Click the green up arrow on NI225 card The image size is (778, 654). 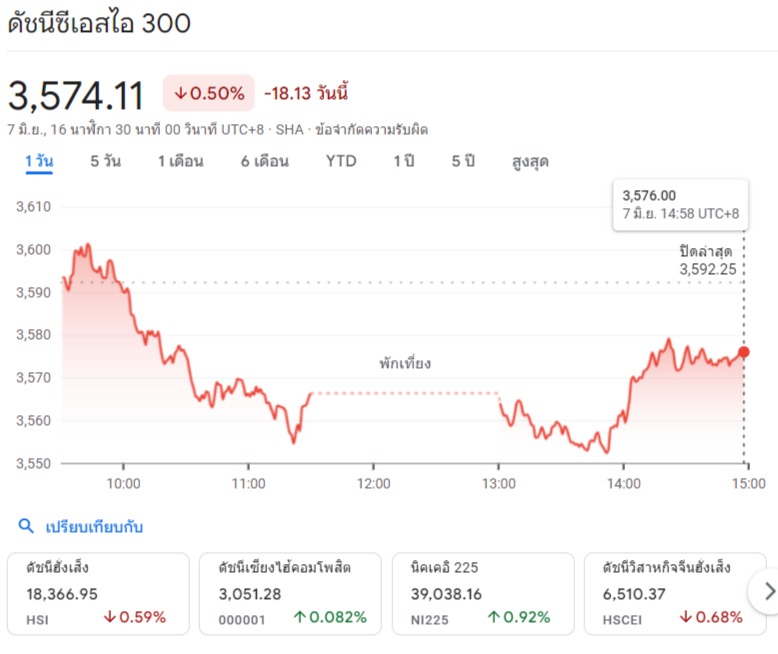pos(494,618)
